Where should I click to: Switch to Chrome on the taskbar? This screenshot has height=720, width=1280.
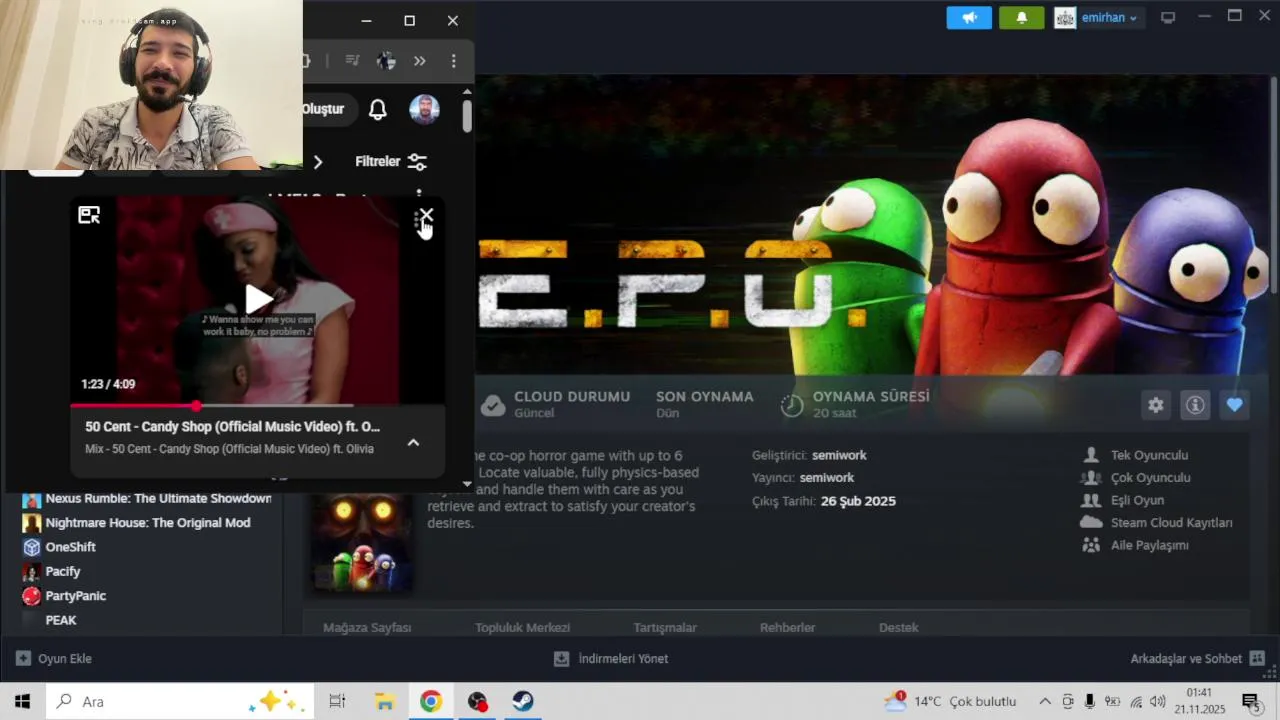coord(431,701)
